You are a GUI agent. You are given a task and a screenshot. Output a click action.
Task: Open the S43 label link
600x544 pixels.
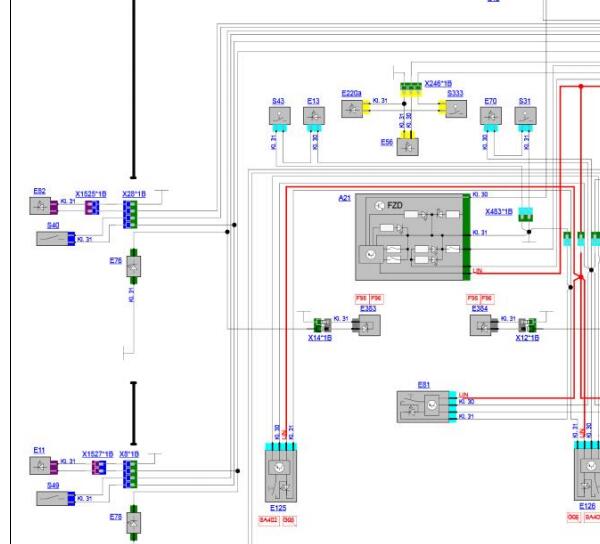click(x=278, y=101)
